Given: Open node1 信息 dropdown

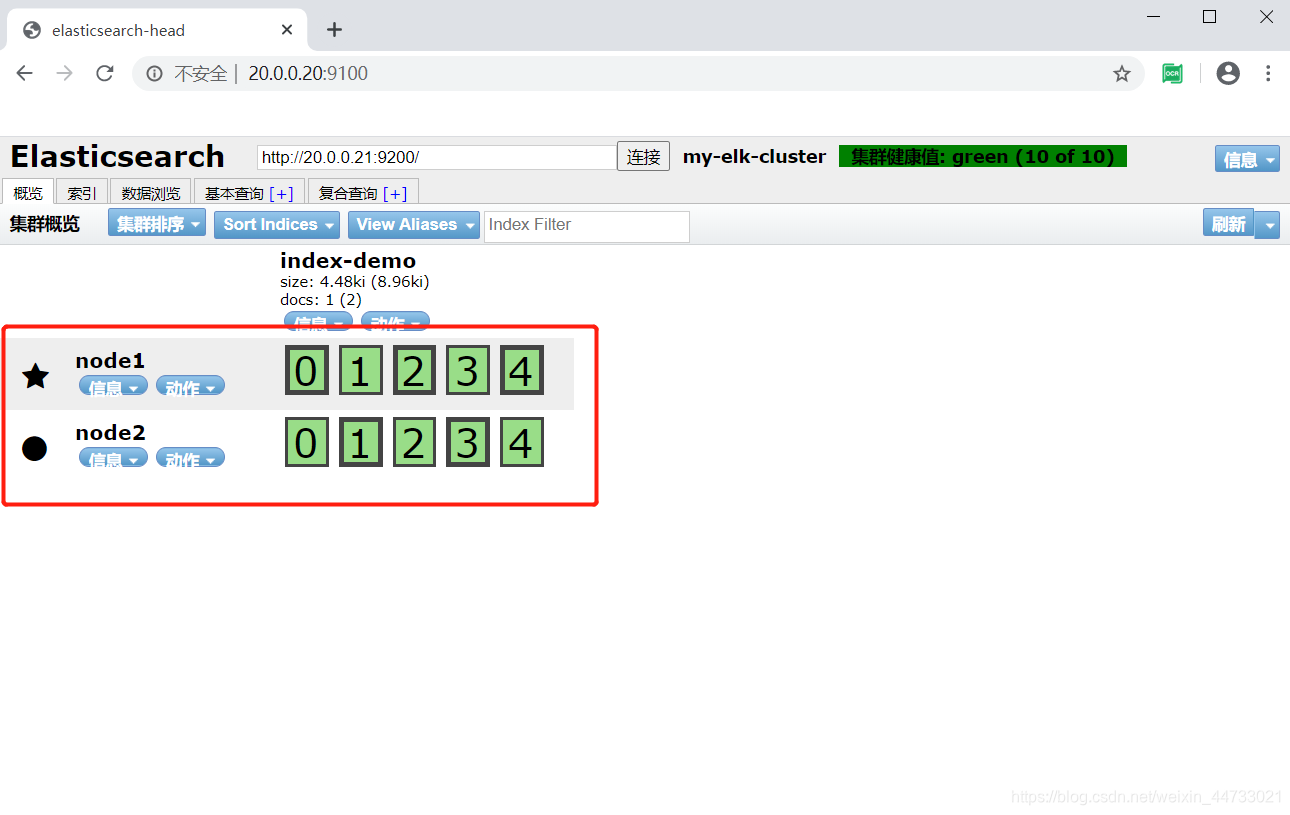Looking at the screenshot, I should pos(113,387).
